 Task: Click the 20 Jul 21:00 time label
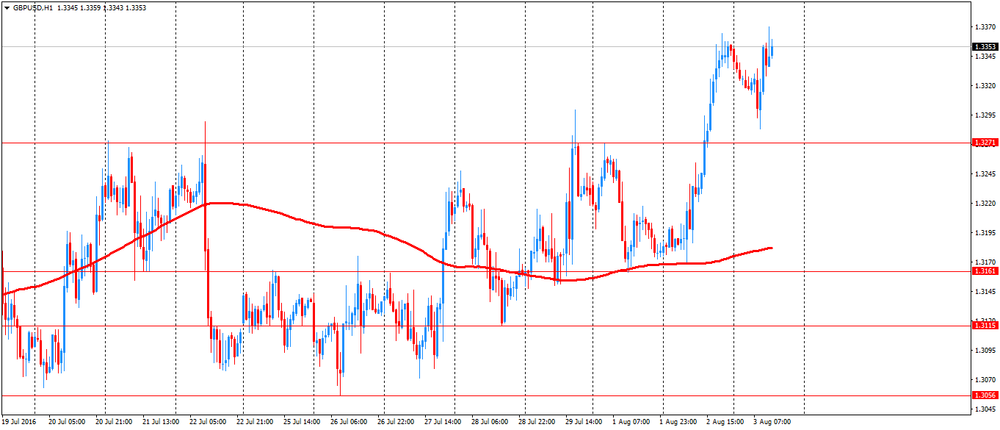click(114, 422)
